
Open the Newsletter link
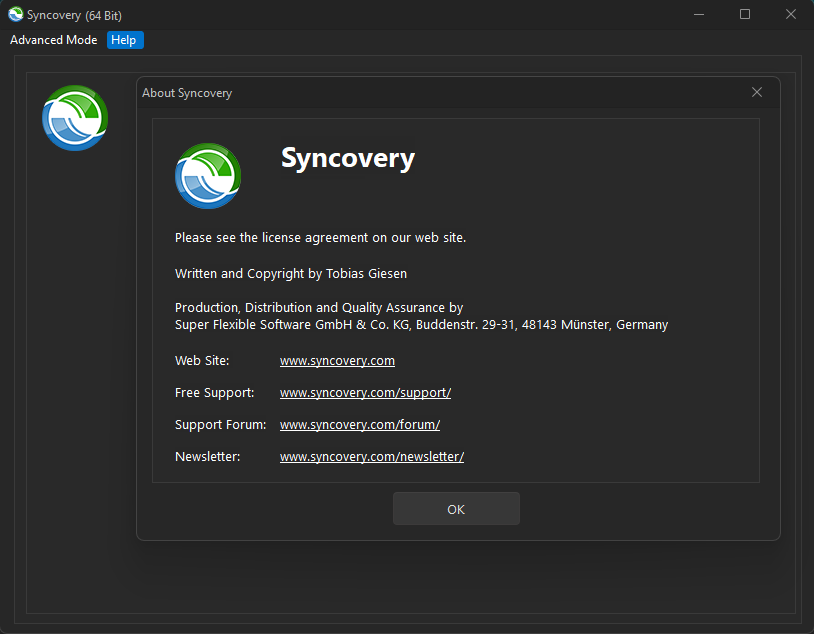[x=372, y=456]
